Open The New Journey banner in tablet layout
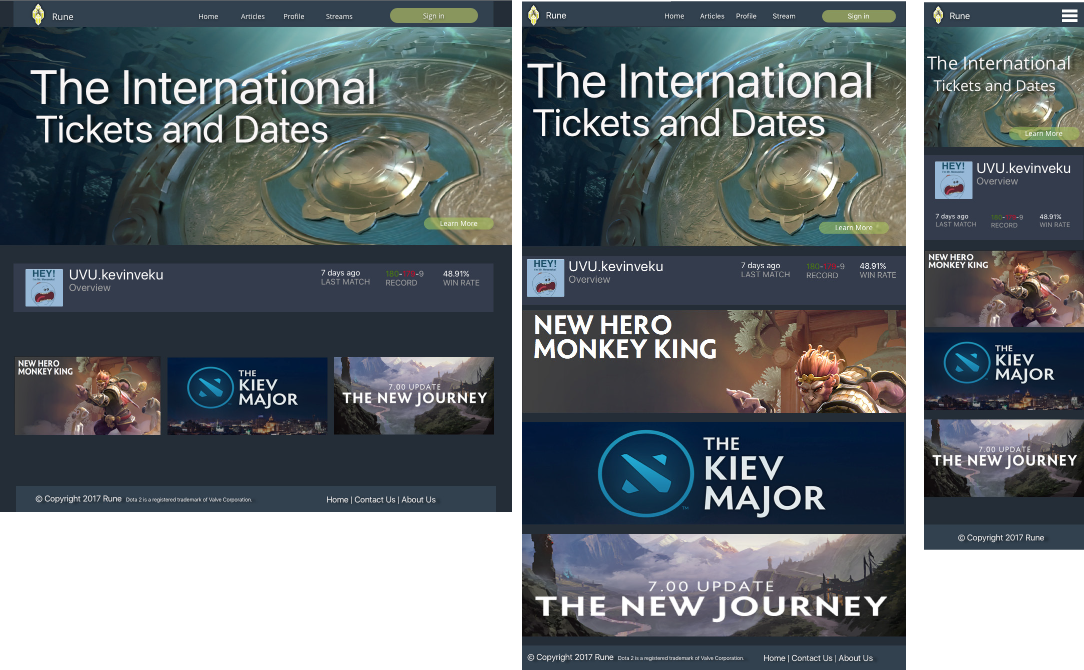Viewport: 1084px width, 670px height. (x=714, y=586)
